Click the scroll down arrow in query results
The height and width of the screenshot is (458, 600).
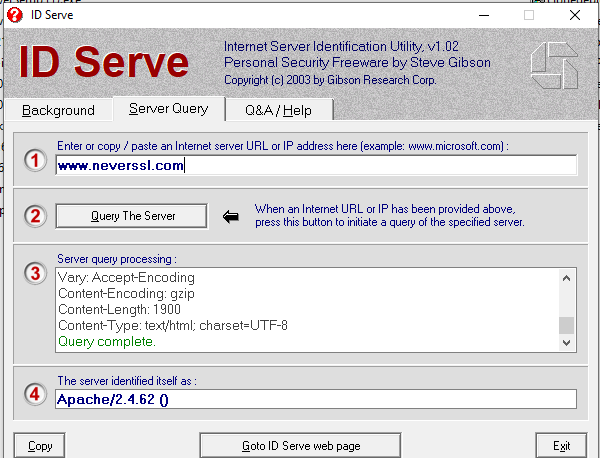coord(567,342)
